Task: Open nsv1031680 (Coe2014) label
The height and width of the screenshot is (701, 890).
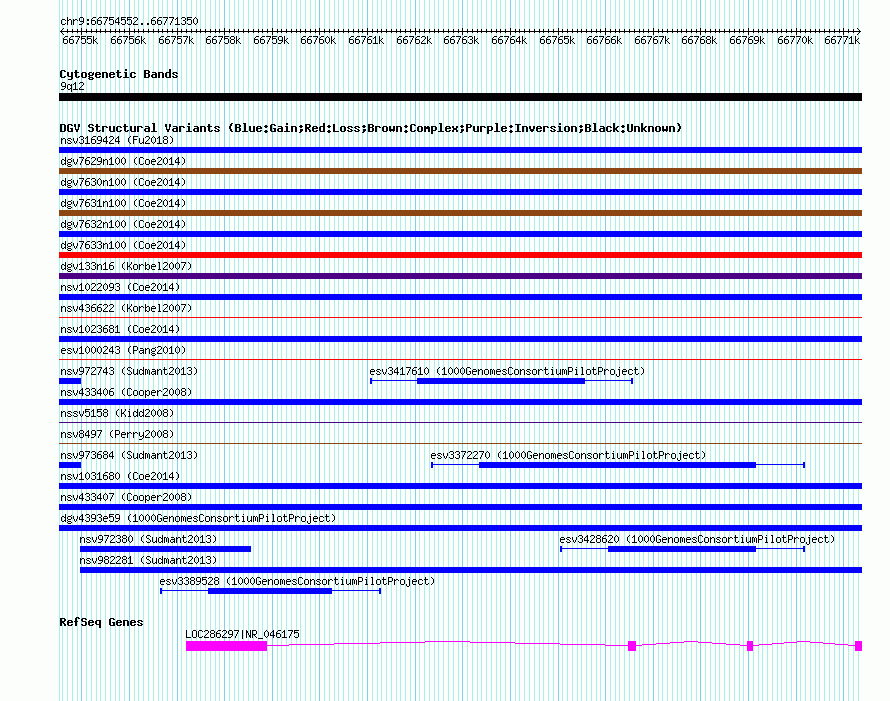Action: coord(120,476)
